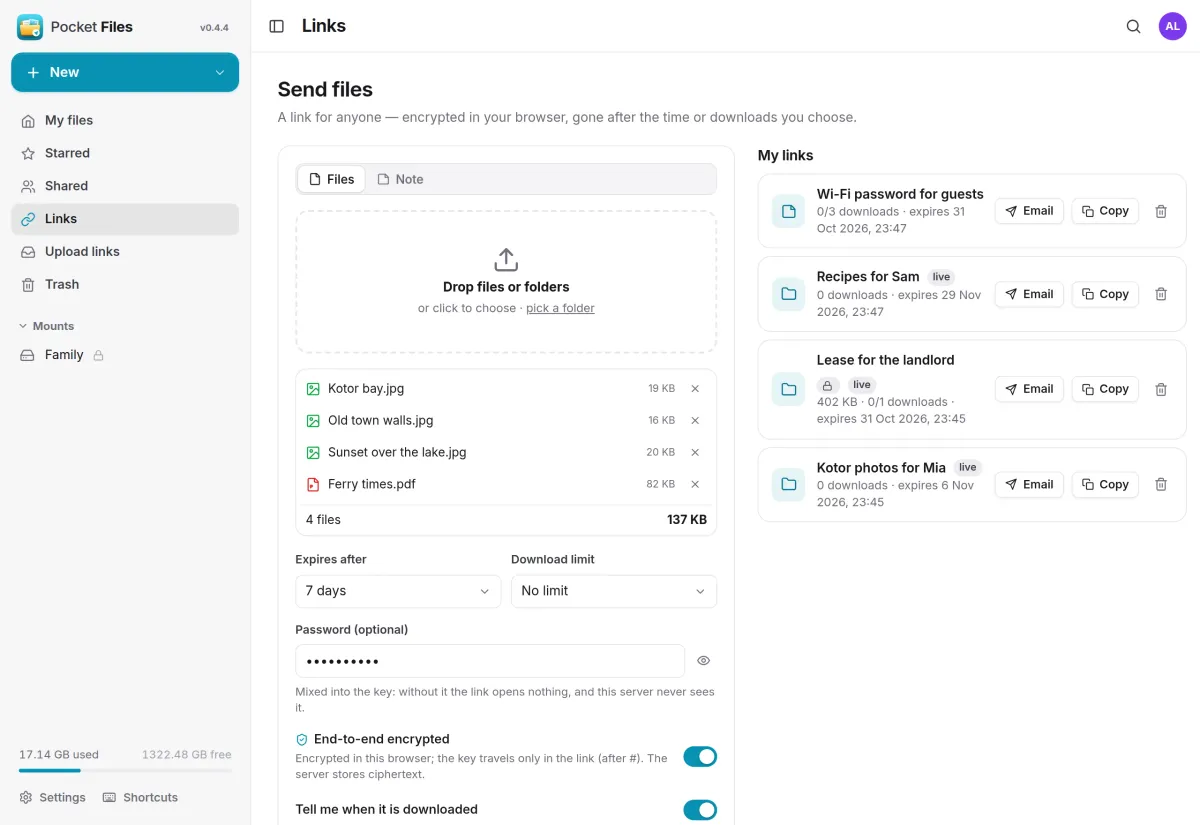The width and height of the screenshot is (1200, 825).
Task: Click the lock badge on Lease link
Action: 828,385
